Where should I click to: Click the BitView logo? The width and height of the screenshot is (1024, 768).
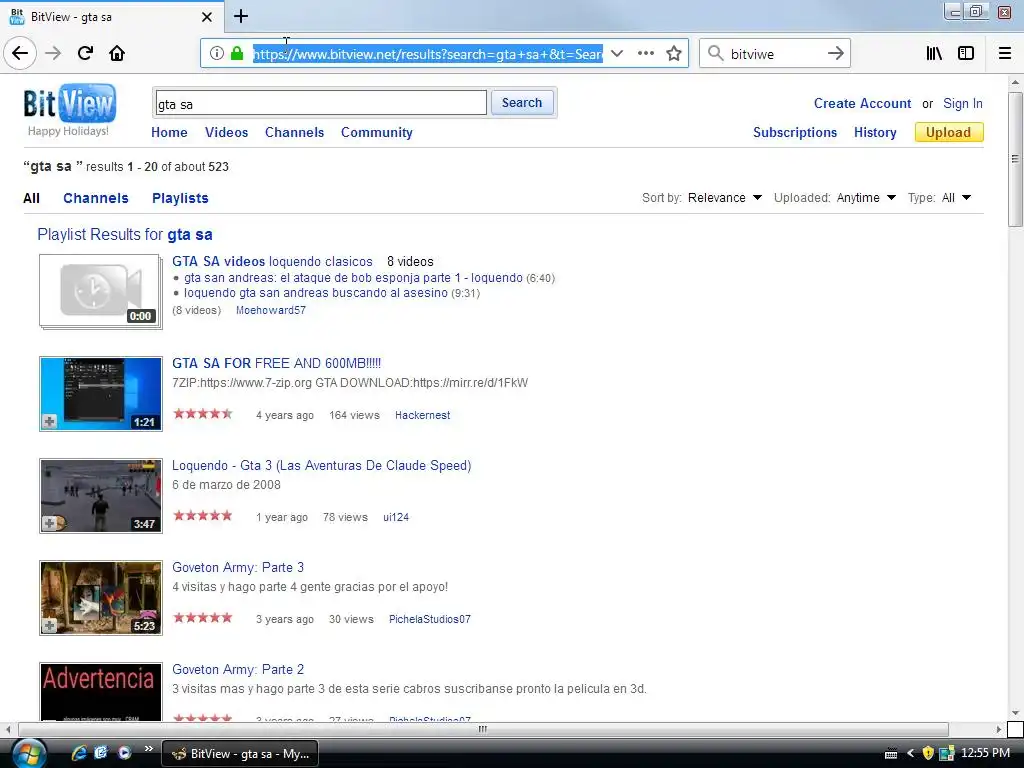click(69, 103)
